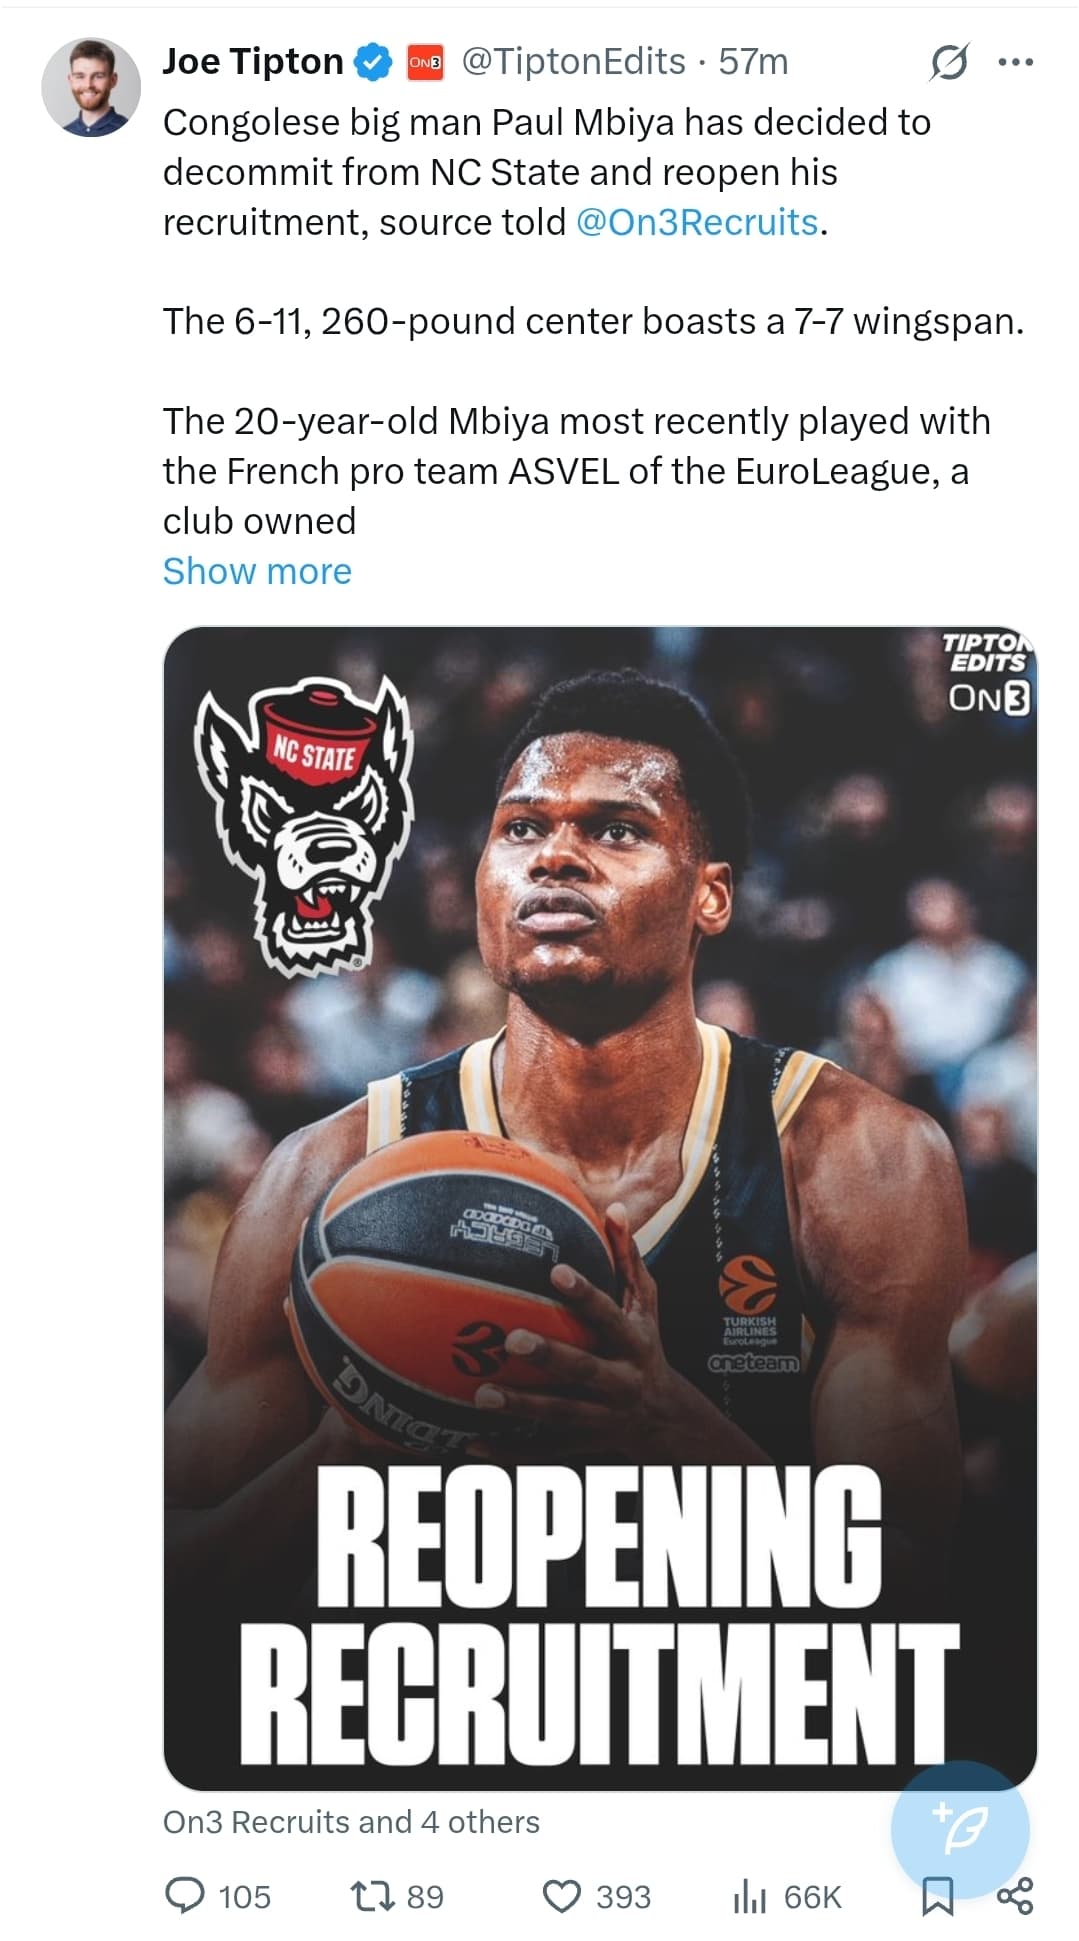
Task: Click the 393 likes count
Action: coord(623,1897)
